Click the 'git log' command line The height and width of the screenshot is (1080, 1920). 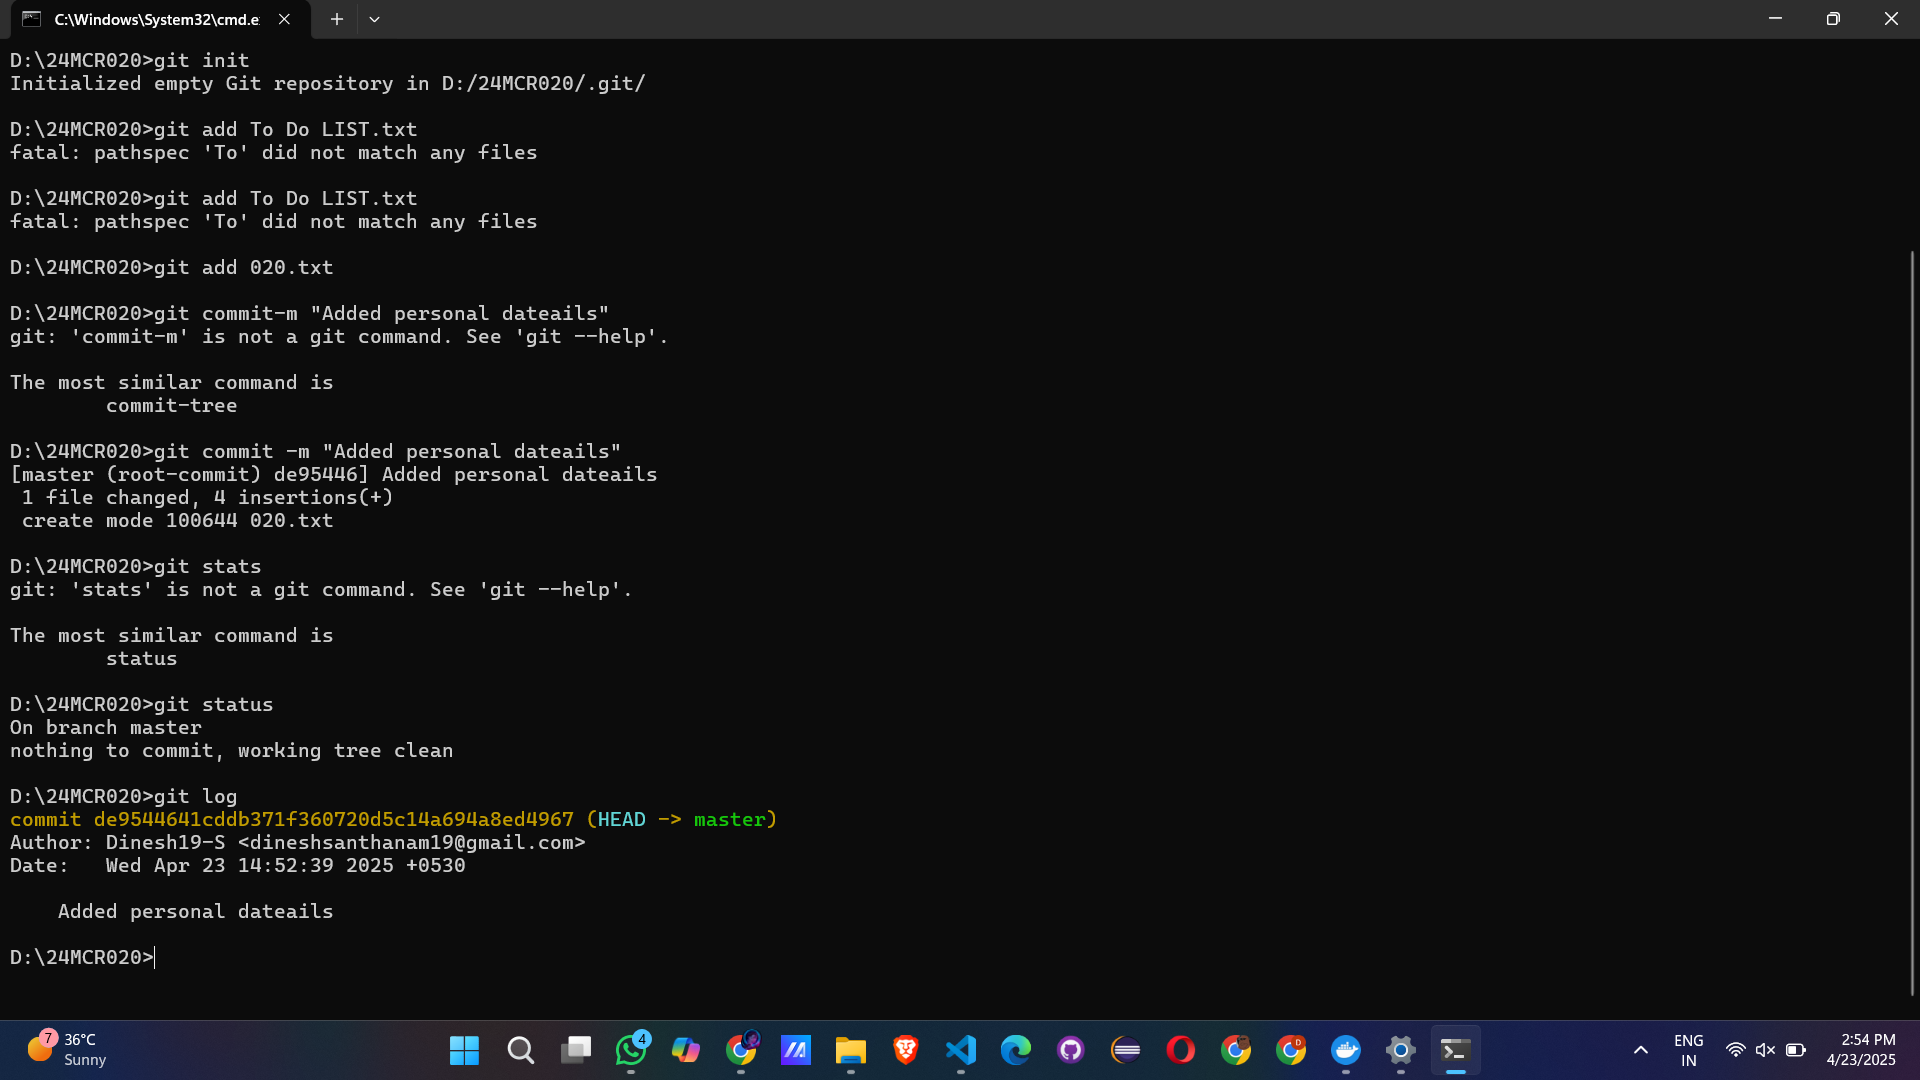pos(124,796)
